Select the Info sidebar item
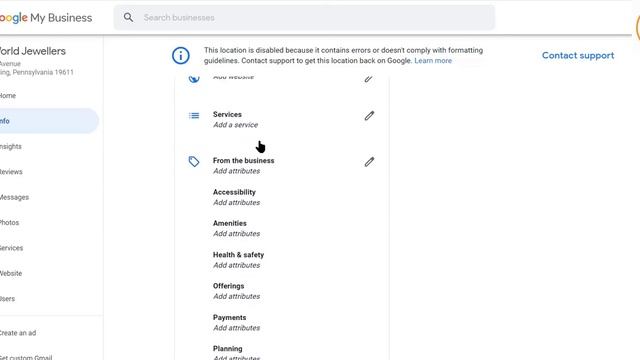 pyautogui.click(x=49, y=121)
